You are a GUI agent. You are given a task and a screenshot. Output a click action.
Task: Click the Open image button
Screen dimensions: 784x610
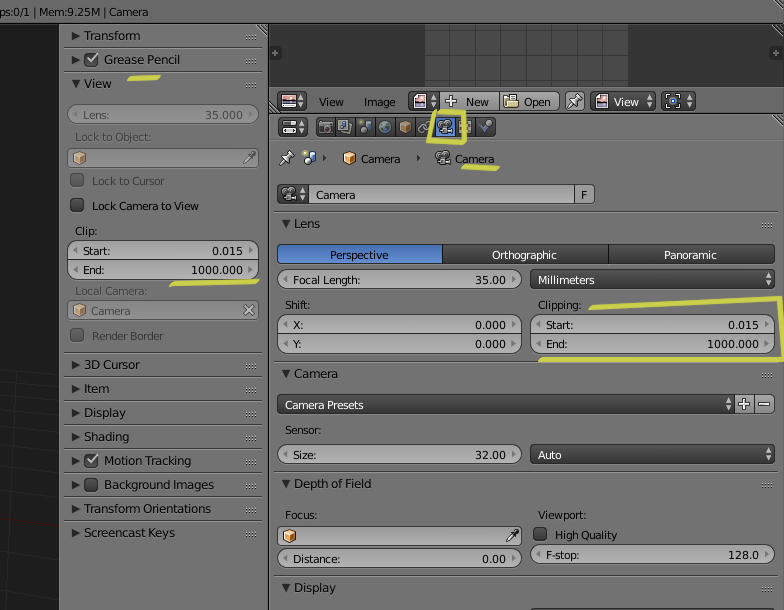(528, 102)
